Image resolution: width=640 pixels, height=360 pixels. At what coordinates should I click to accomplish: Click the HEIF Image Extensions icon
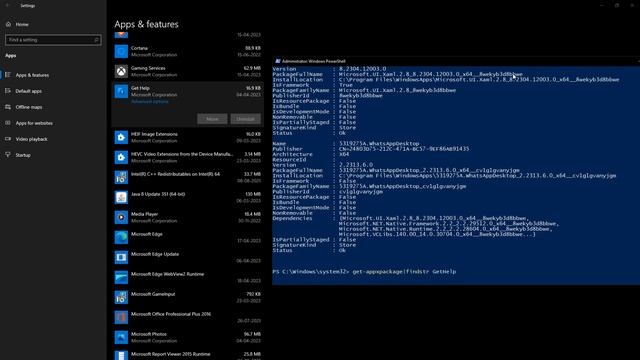click(x=121, y=138)
